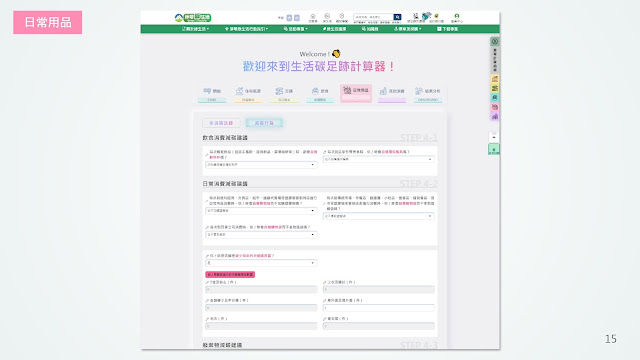Click the vertical text label on right sidebar
640x360 pixels.
click(x=495, y=60)
